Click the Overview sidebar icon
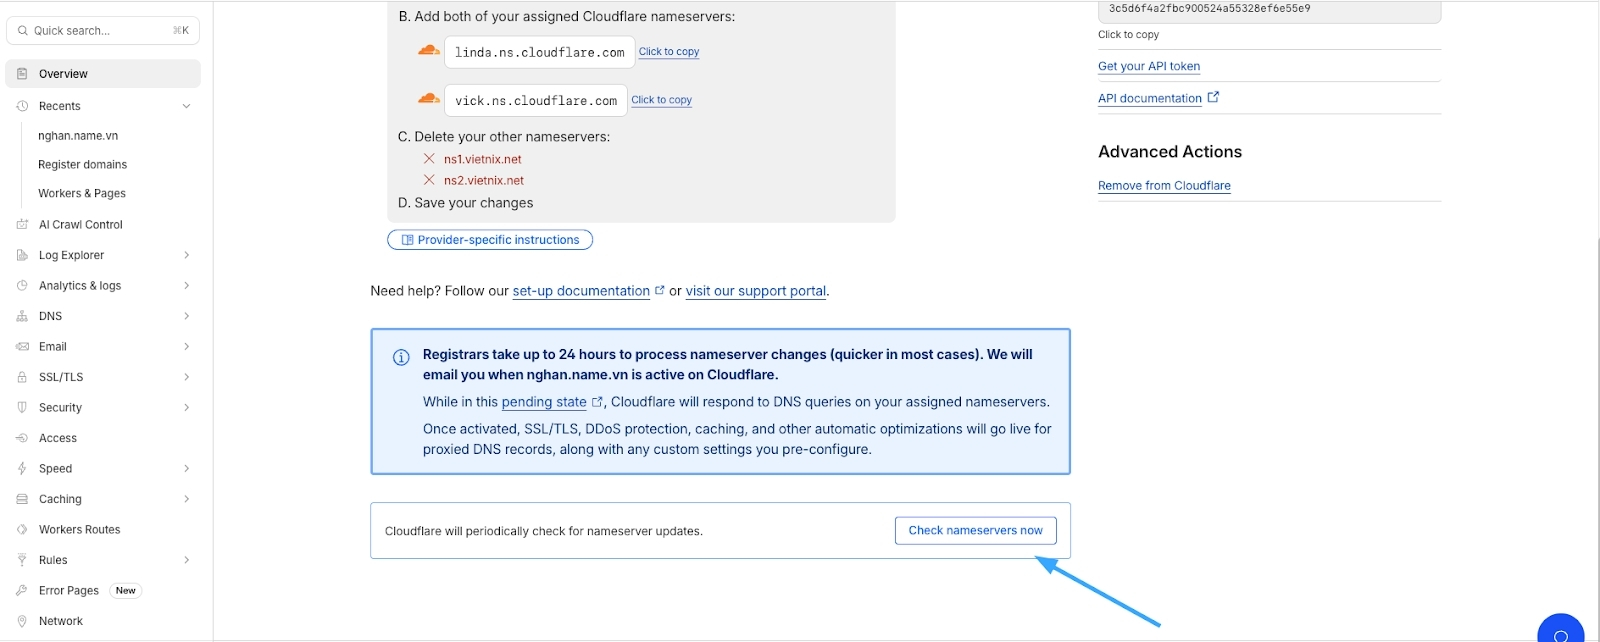Image resolution: width=1600 pixels, height=642 pixels. pos(22,74)
